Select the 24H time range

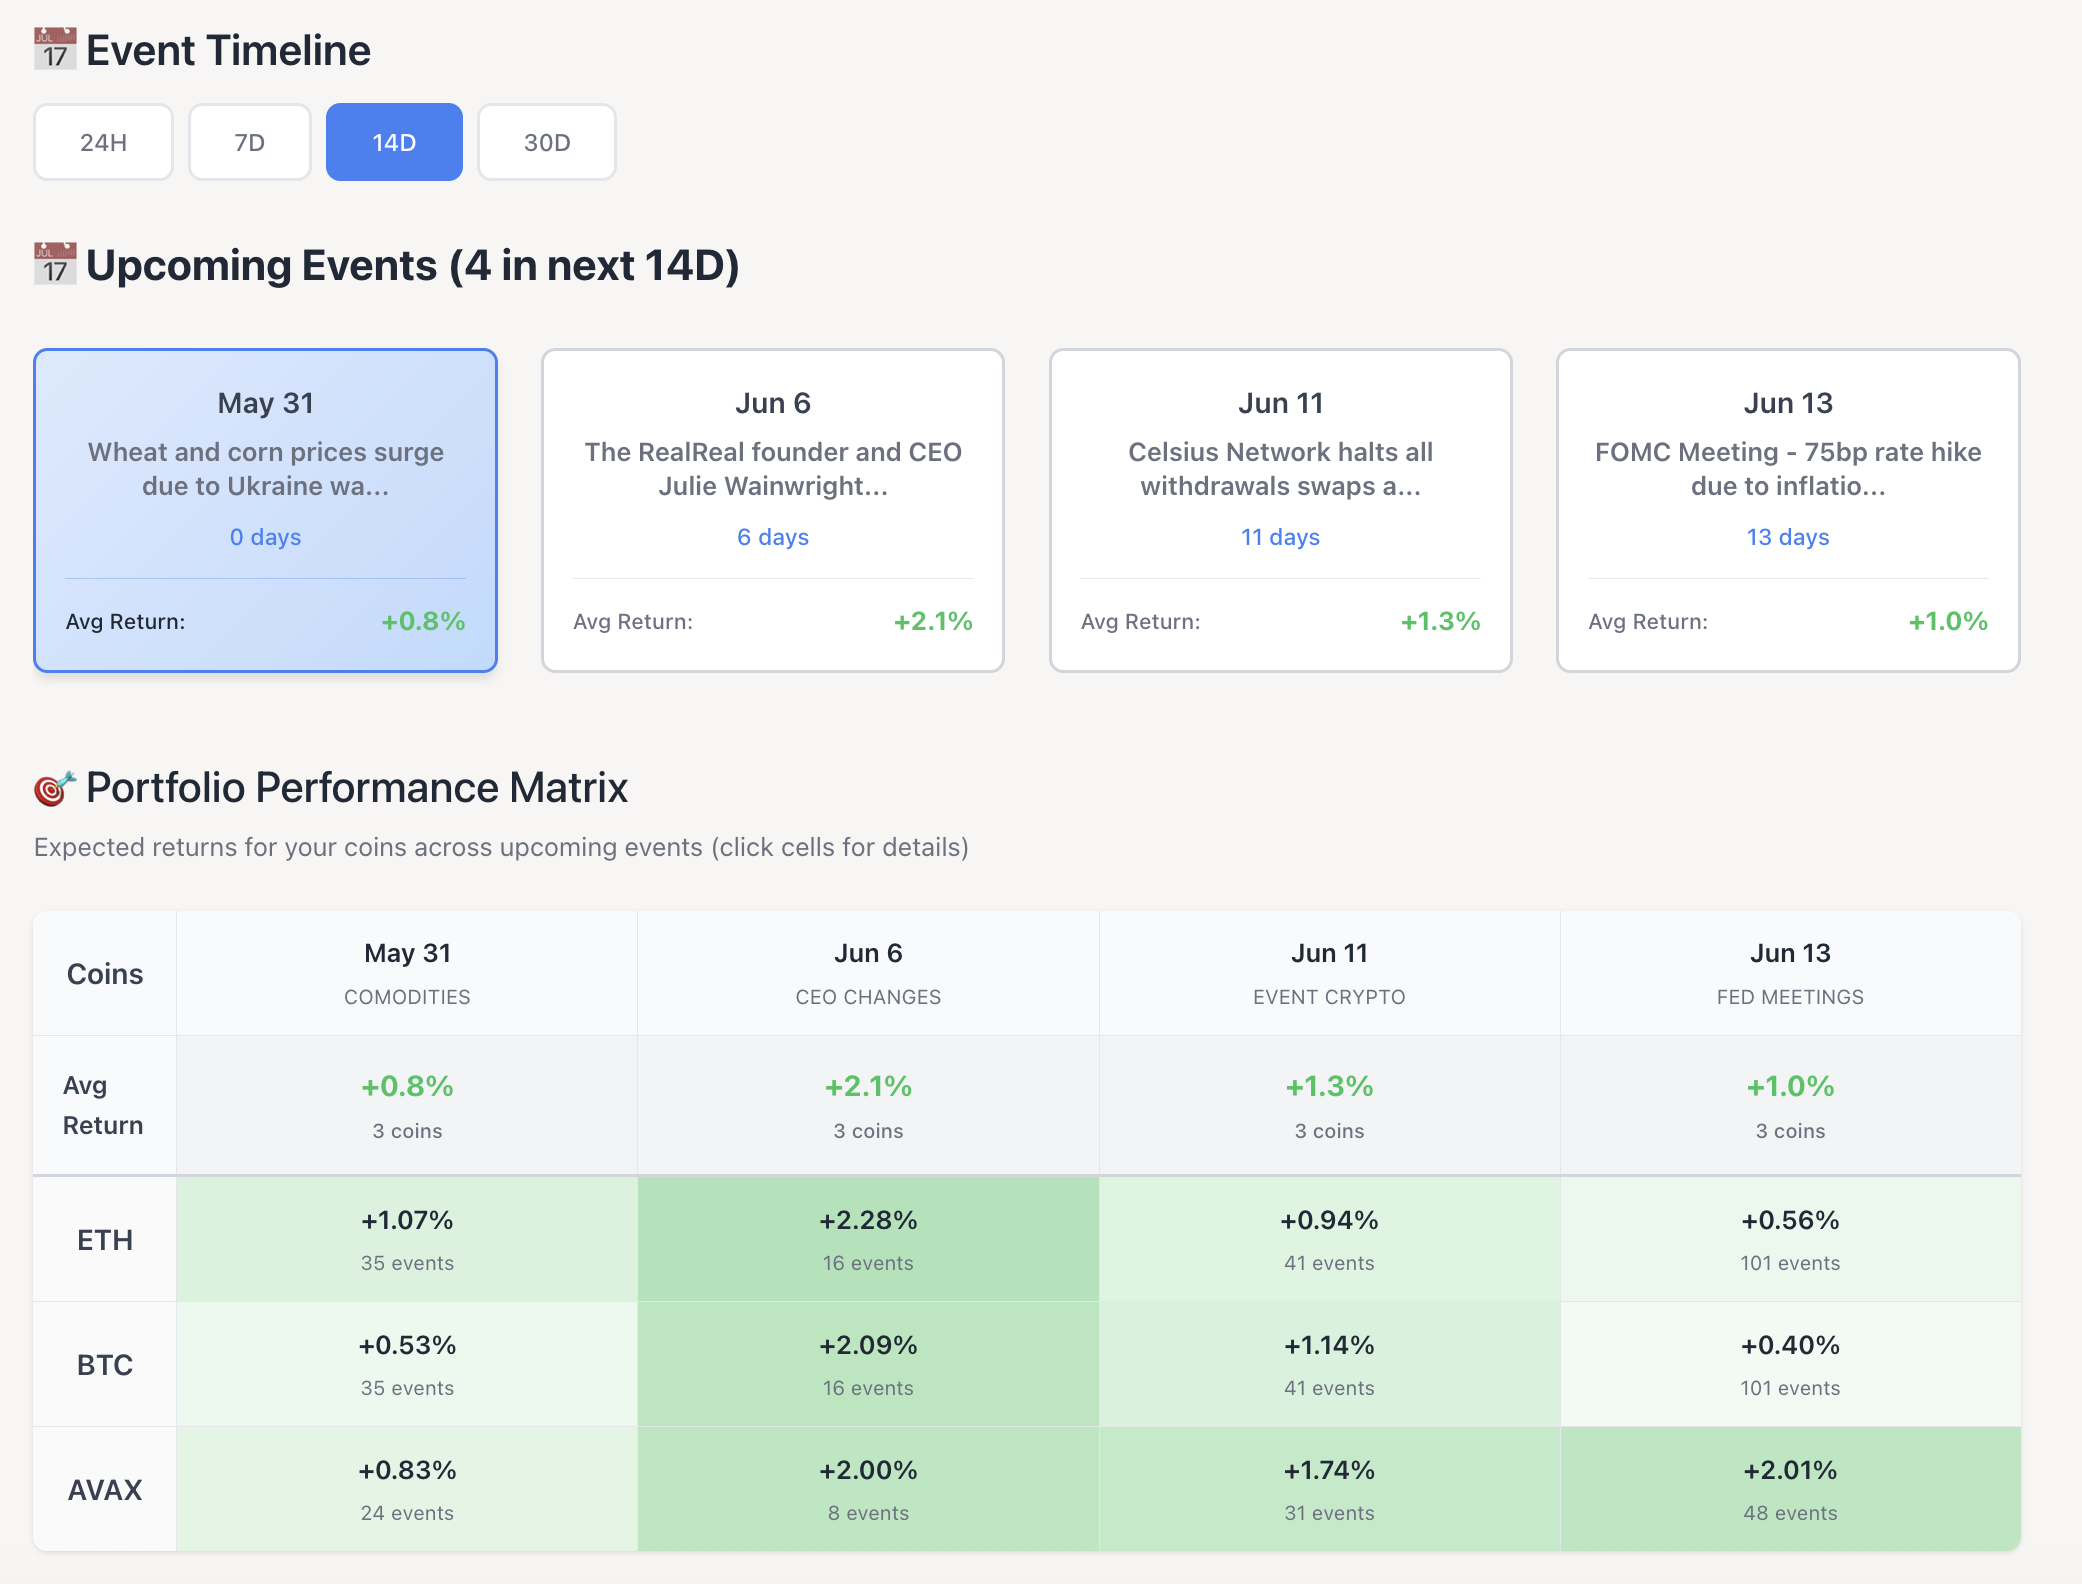103,142
